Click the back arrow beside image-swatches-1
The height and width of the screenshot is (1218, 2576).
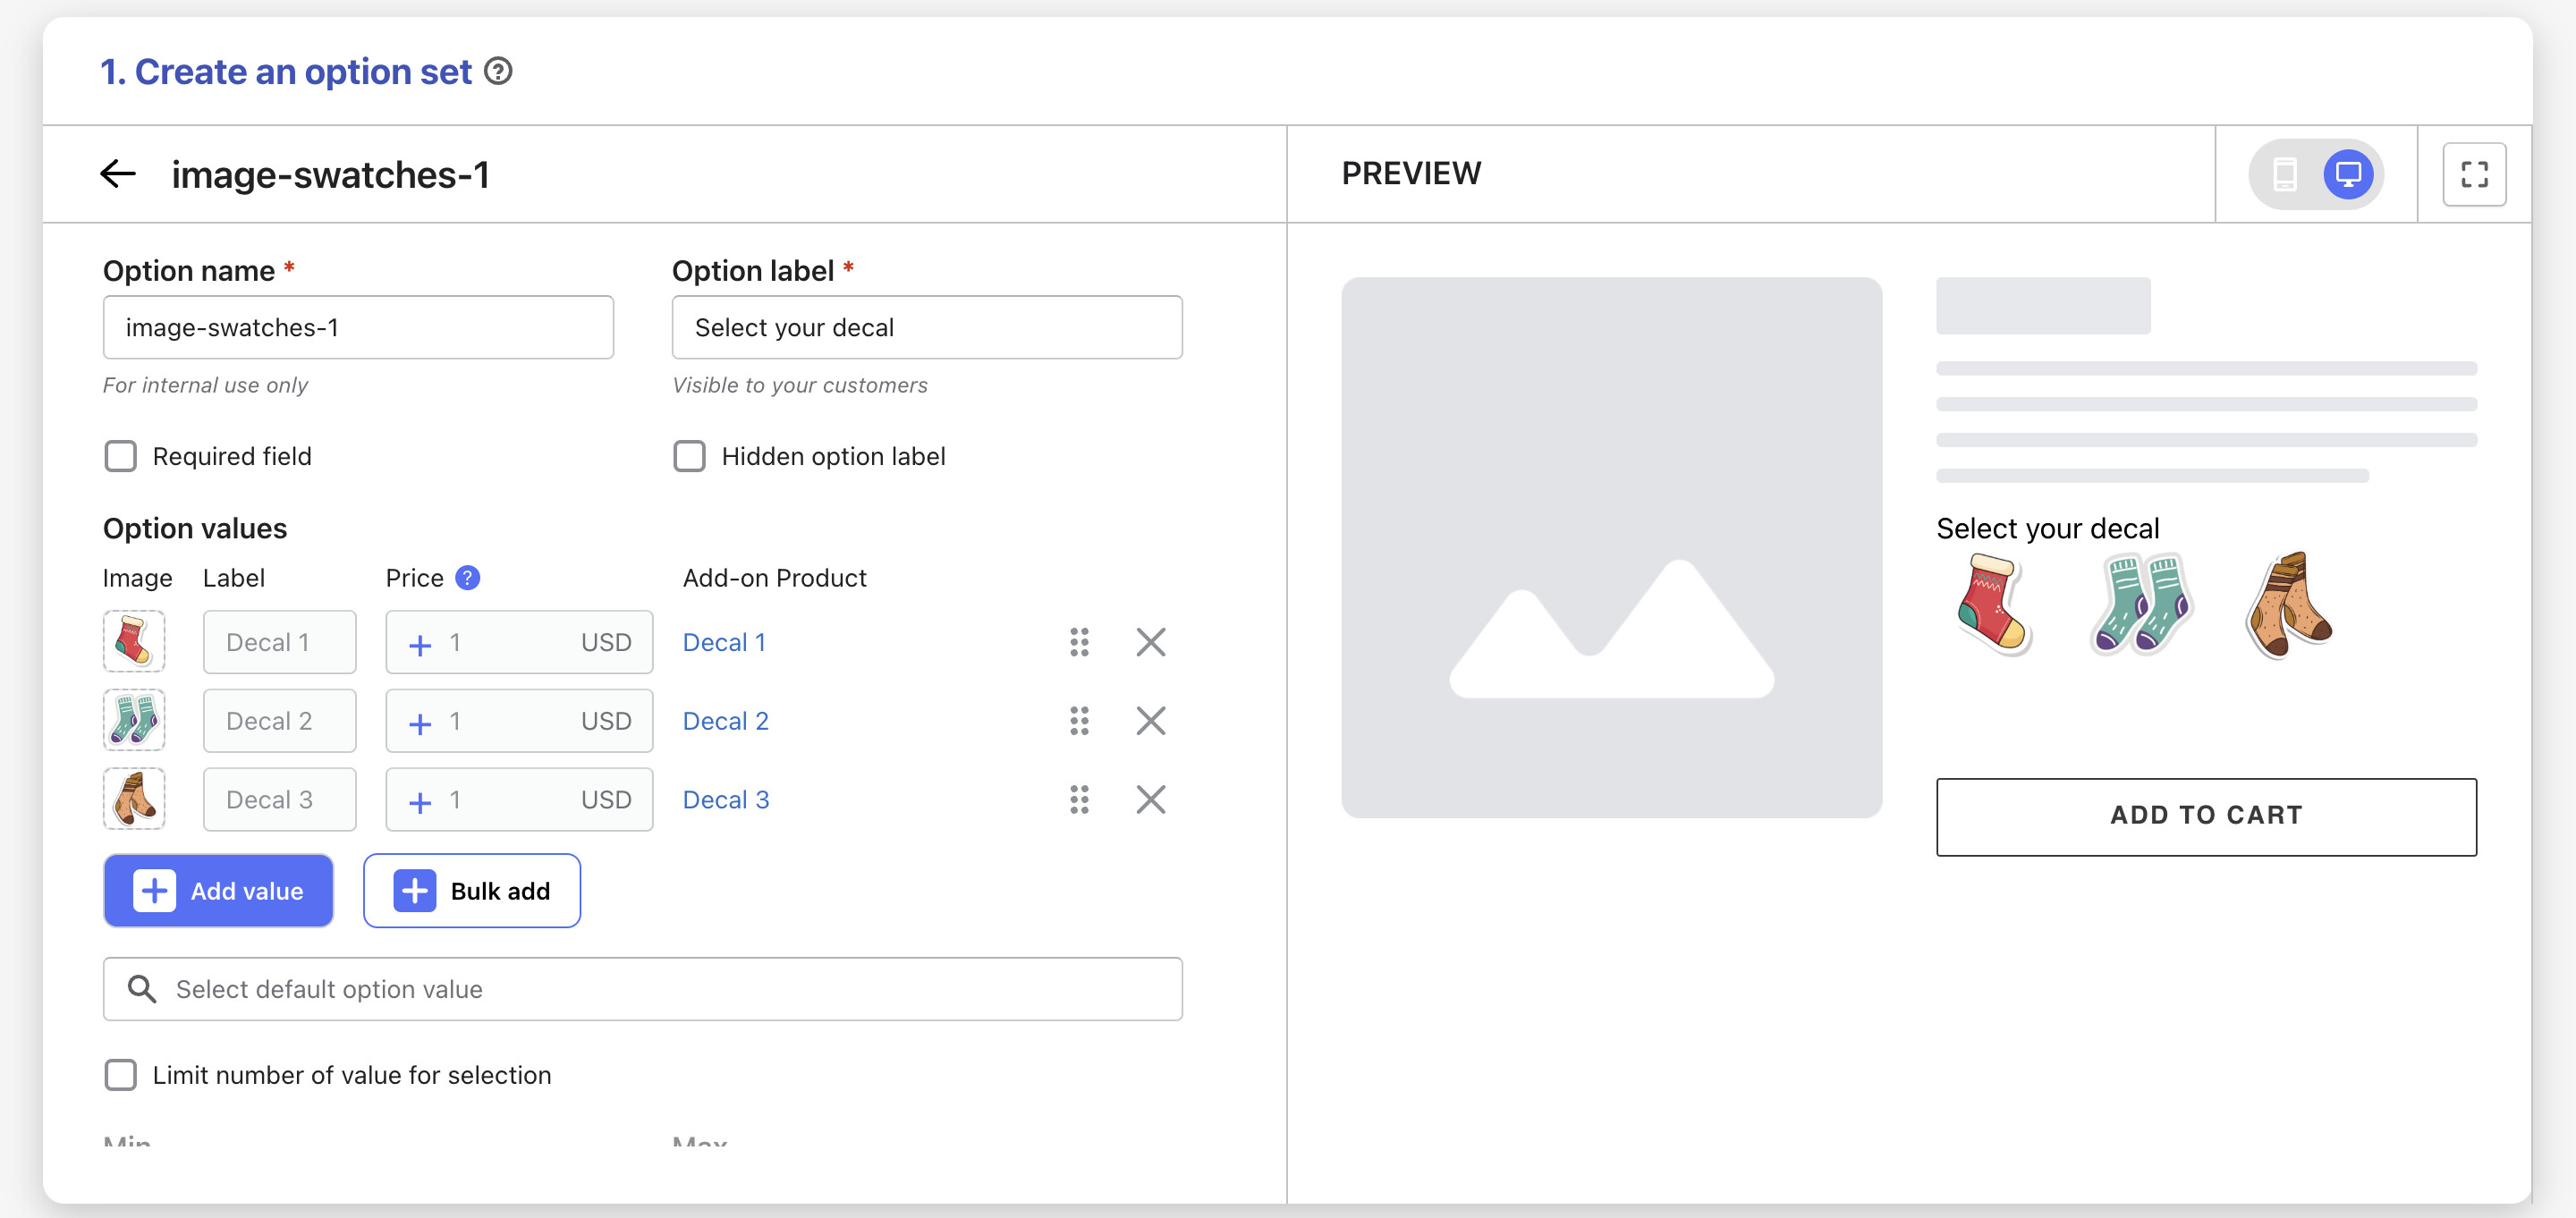pos(118,174)
